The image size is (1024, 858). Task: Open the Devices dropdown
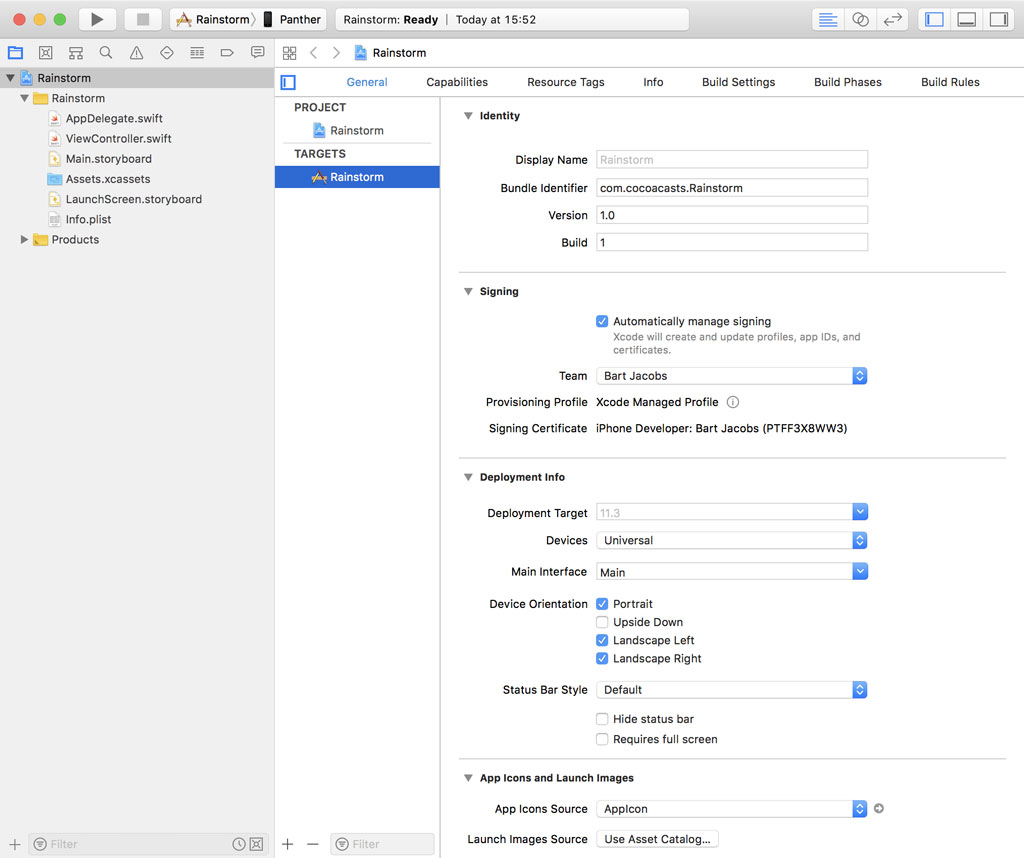(859, 542)
